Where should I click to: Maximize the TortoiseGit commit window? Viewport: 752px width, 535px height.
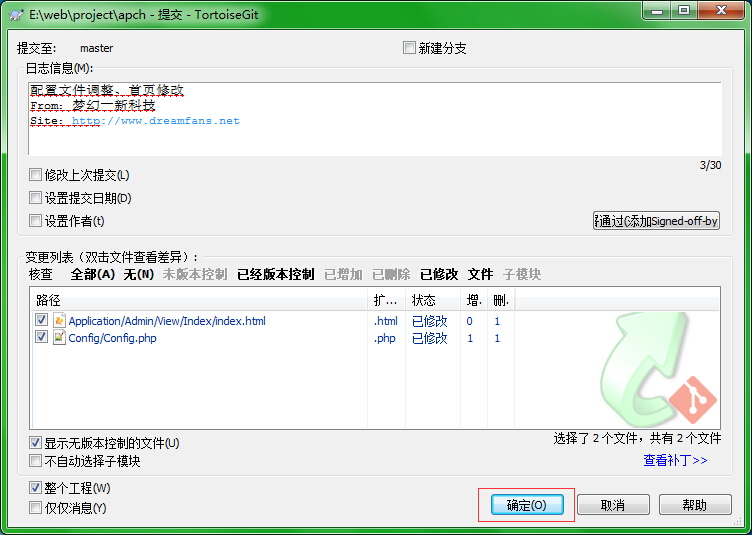(684, 11)
